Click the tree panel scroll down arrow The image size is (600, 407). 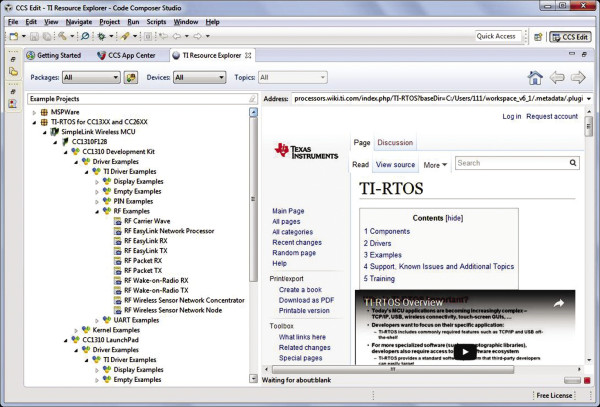click(x=253, y=379)
